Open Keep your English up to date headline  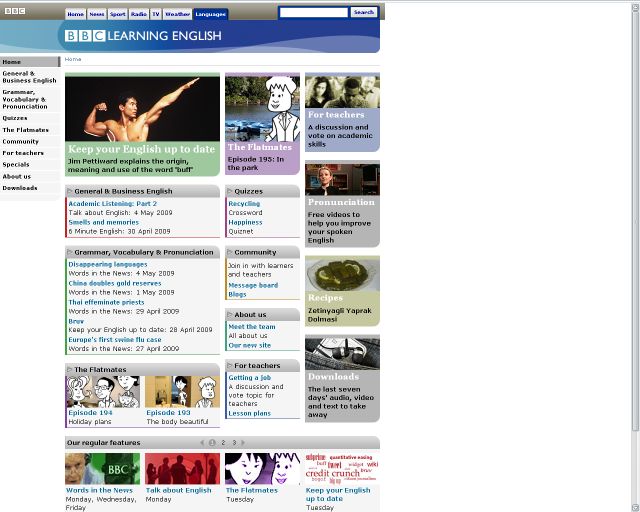[141, 149]
